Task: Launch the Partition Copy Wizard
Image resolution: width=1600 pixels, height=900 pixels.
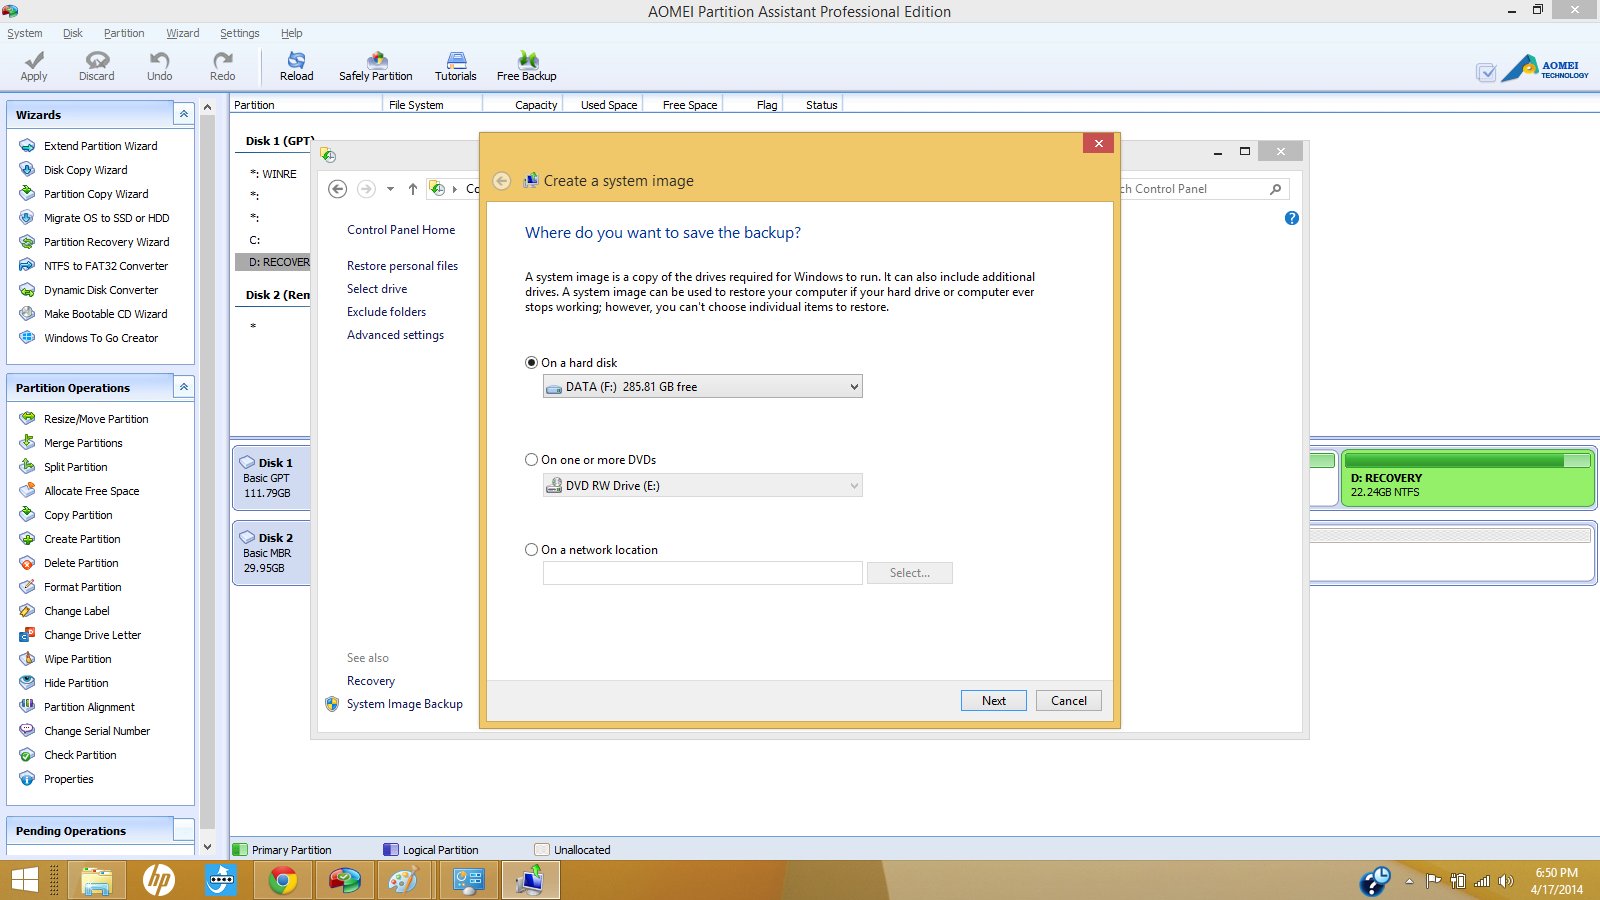Action: tap(96, 194)
